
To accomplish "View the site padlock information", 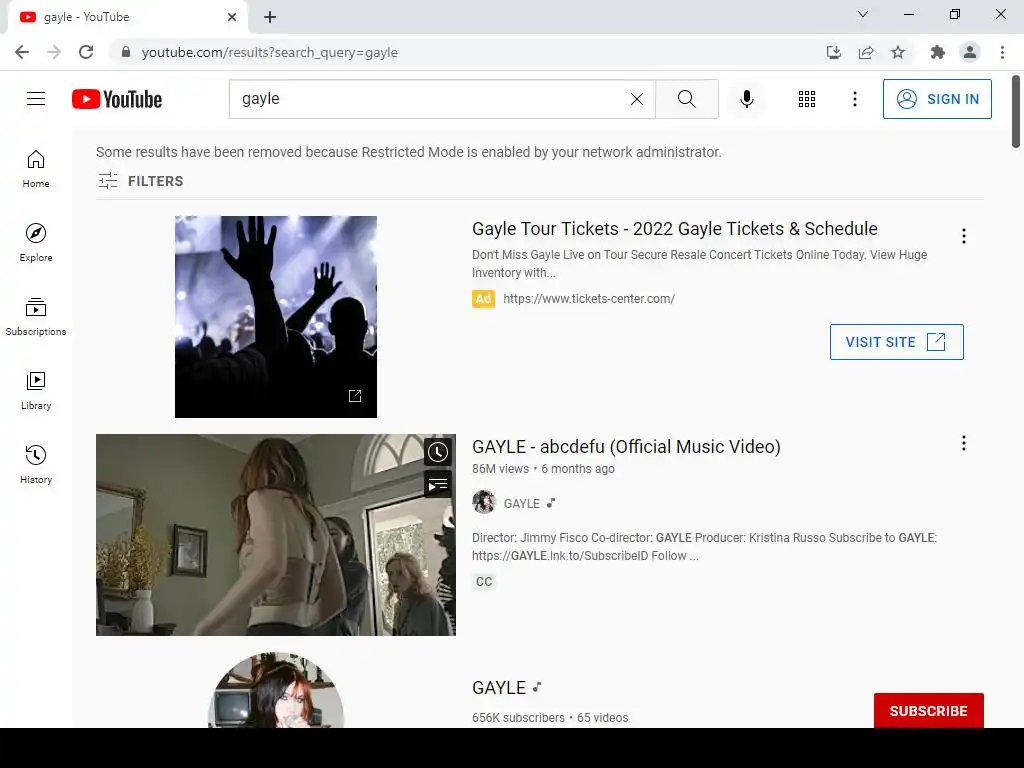I will point(126,52).
